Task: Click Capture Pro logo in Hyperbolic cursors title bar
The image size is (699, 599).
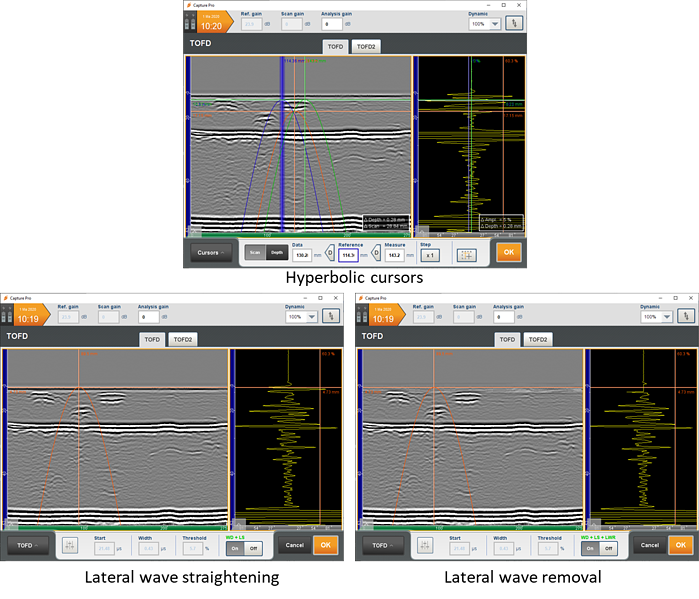Action: 189,5
